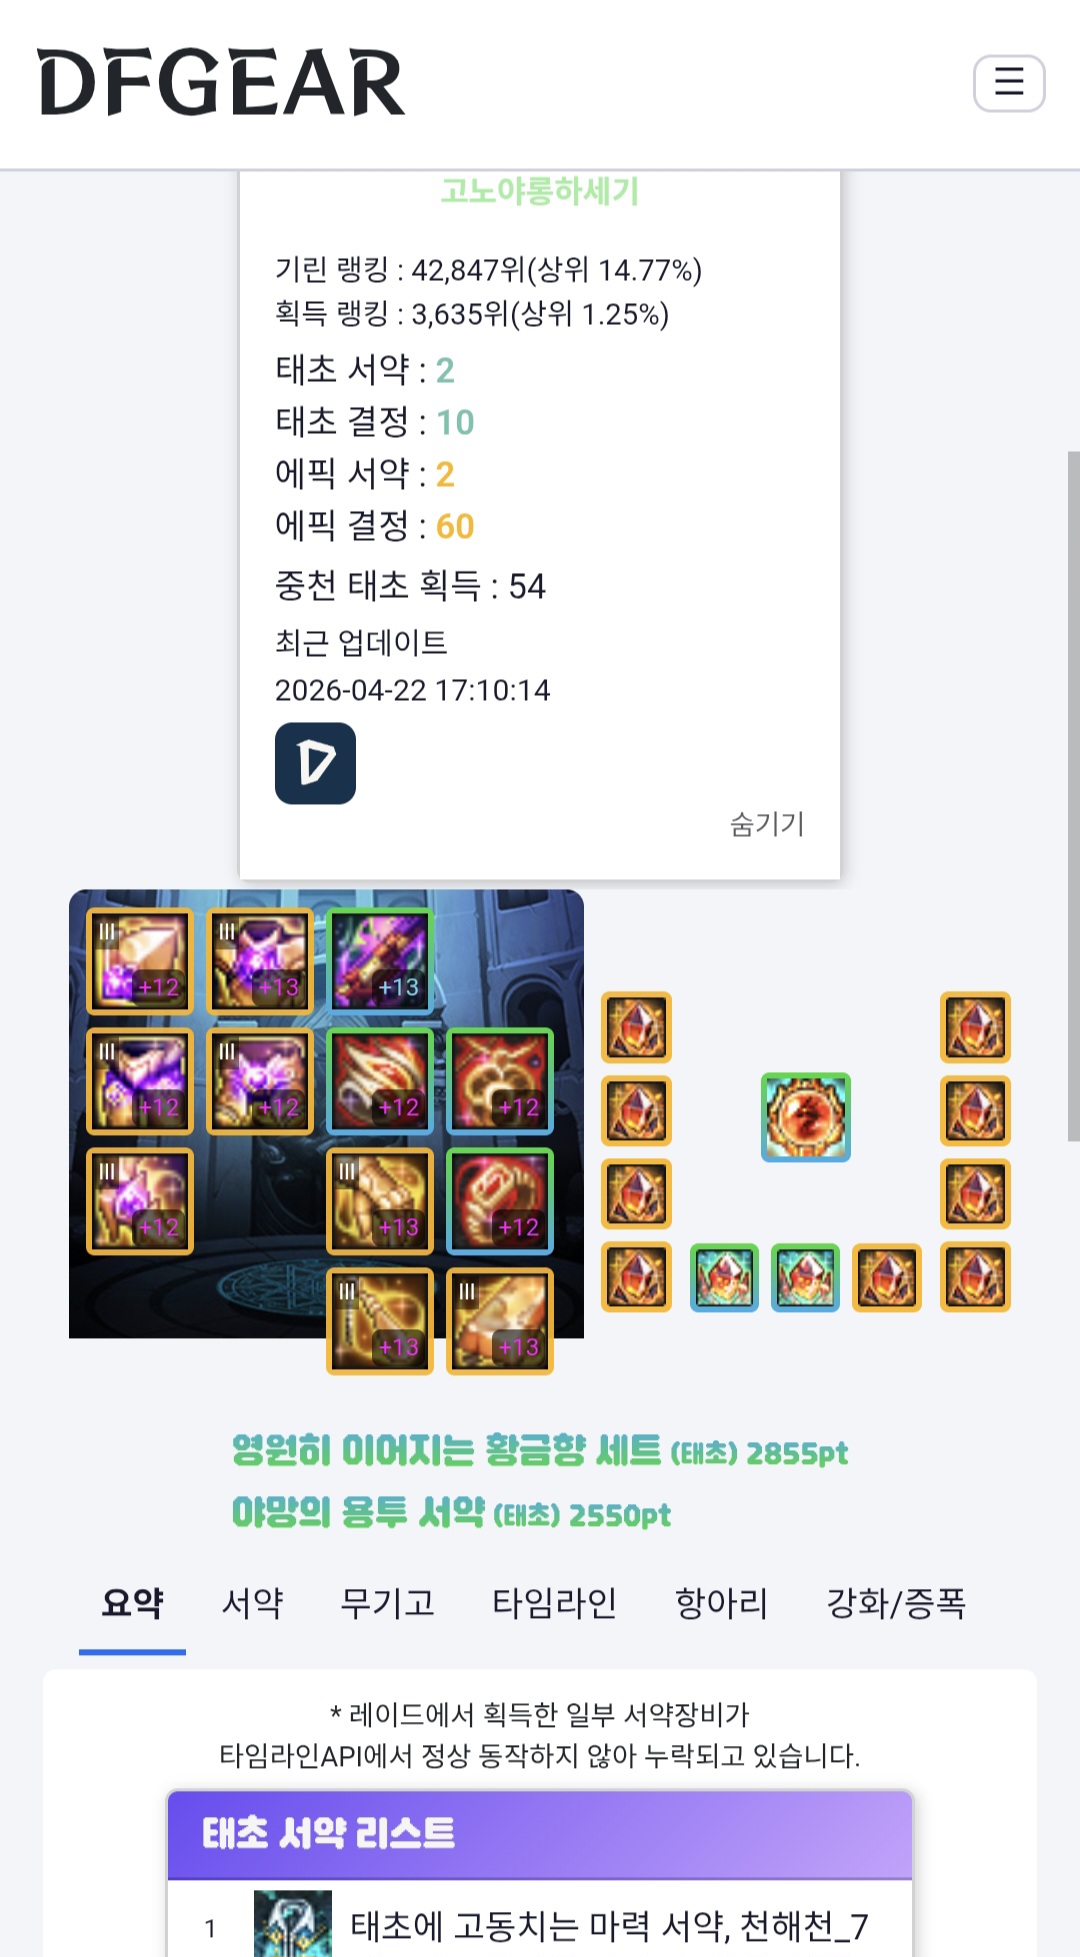Open the 무기고 tab
Image resolution: width=1080 pixels, height=1957 pixels.
[x=388, y=1603]
